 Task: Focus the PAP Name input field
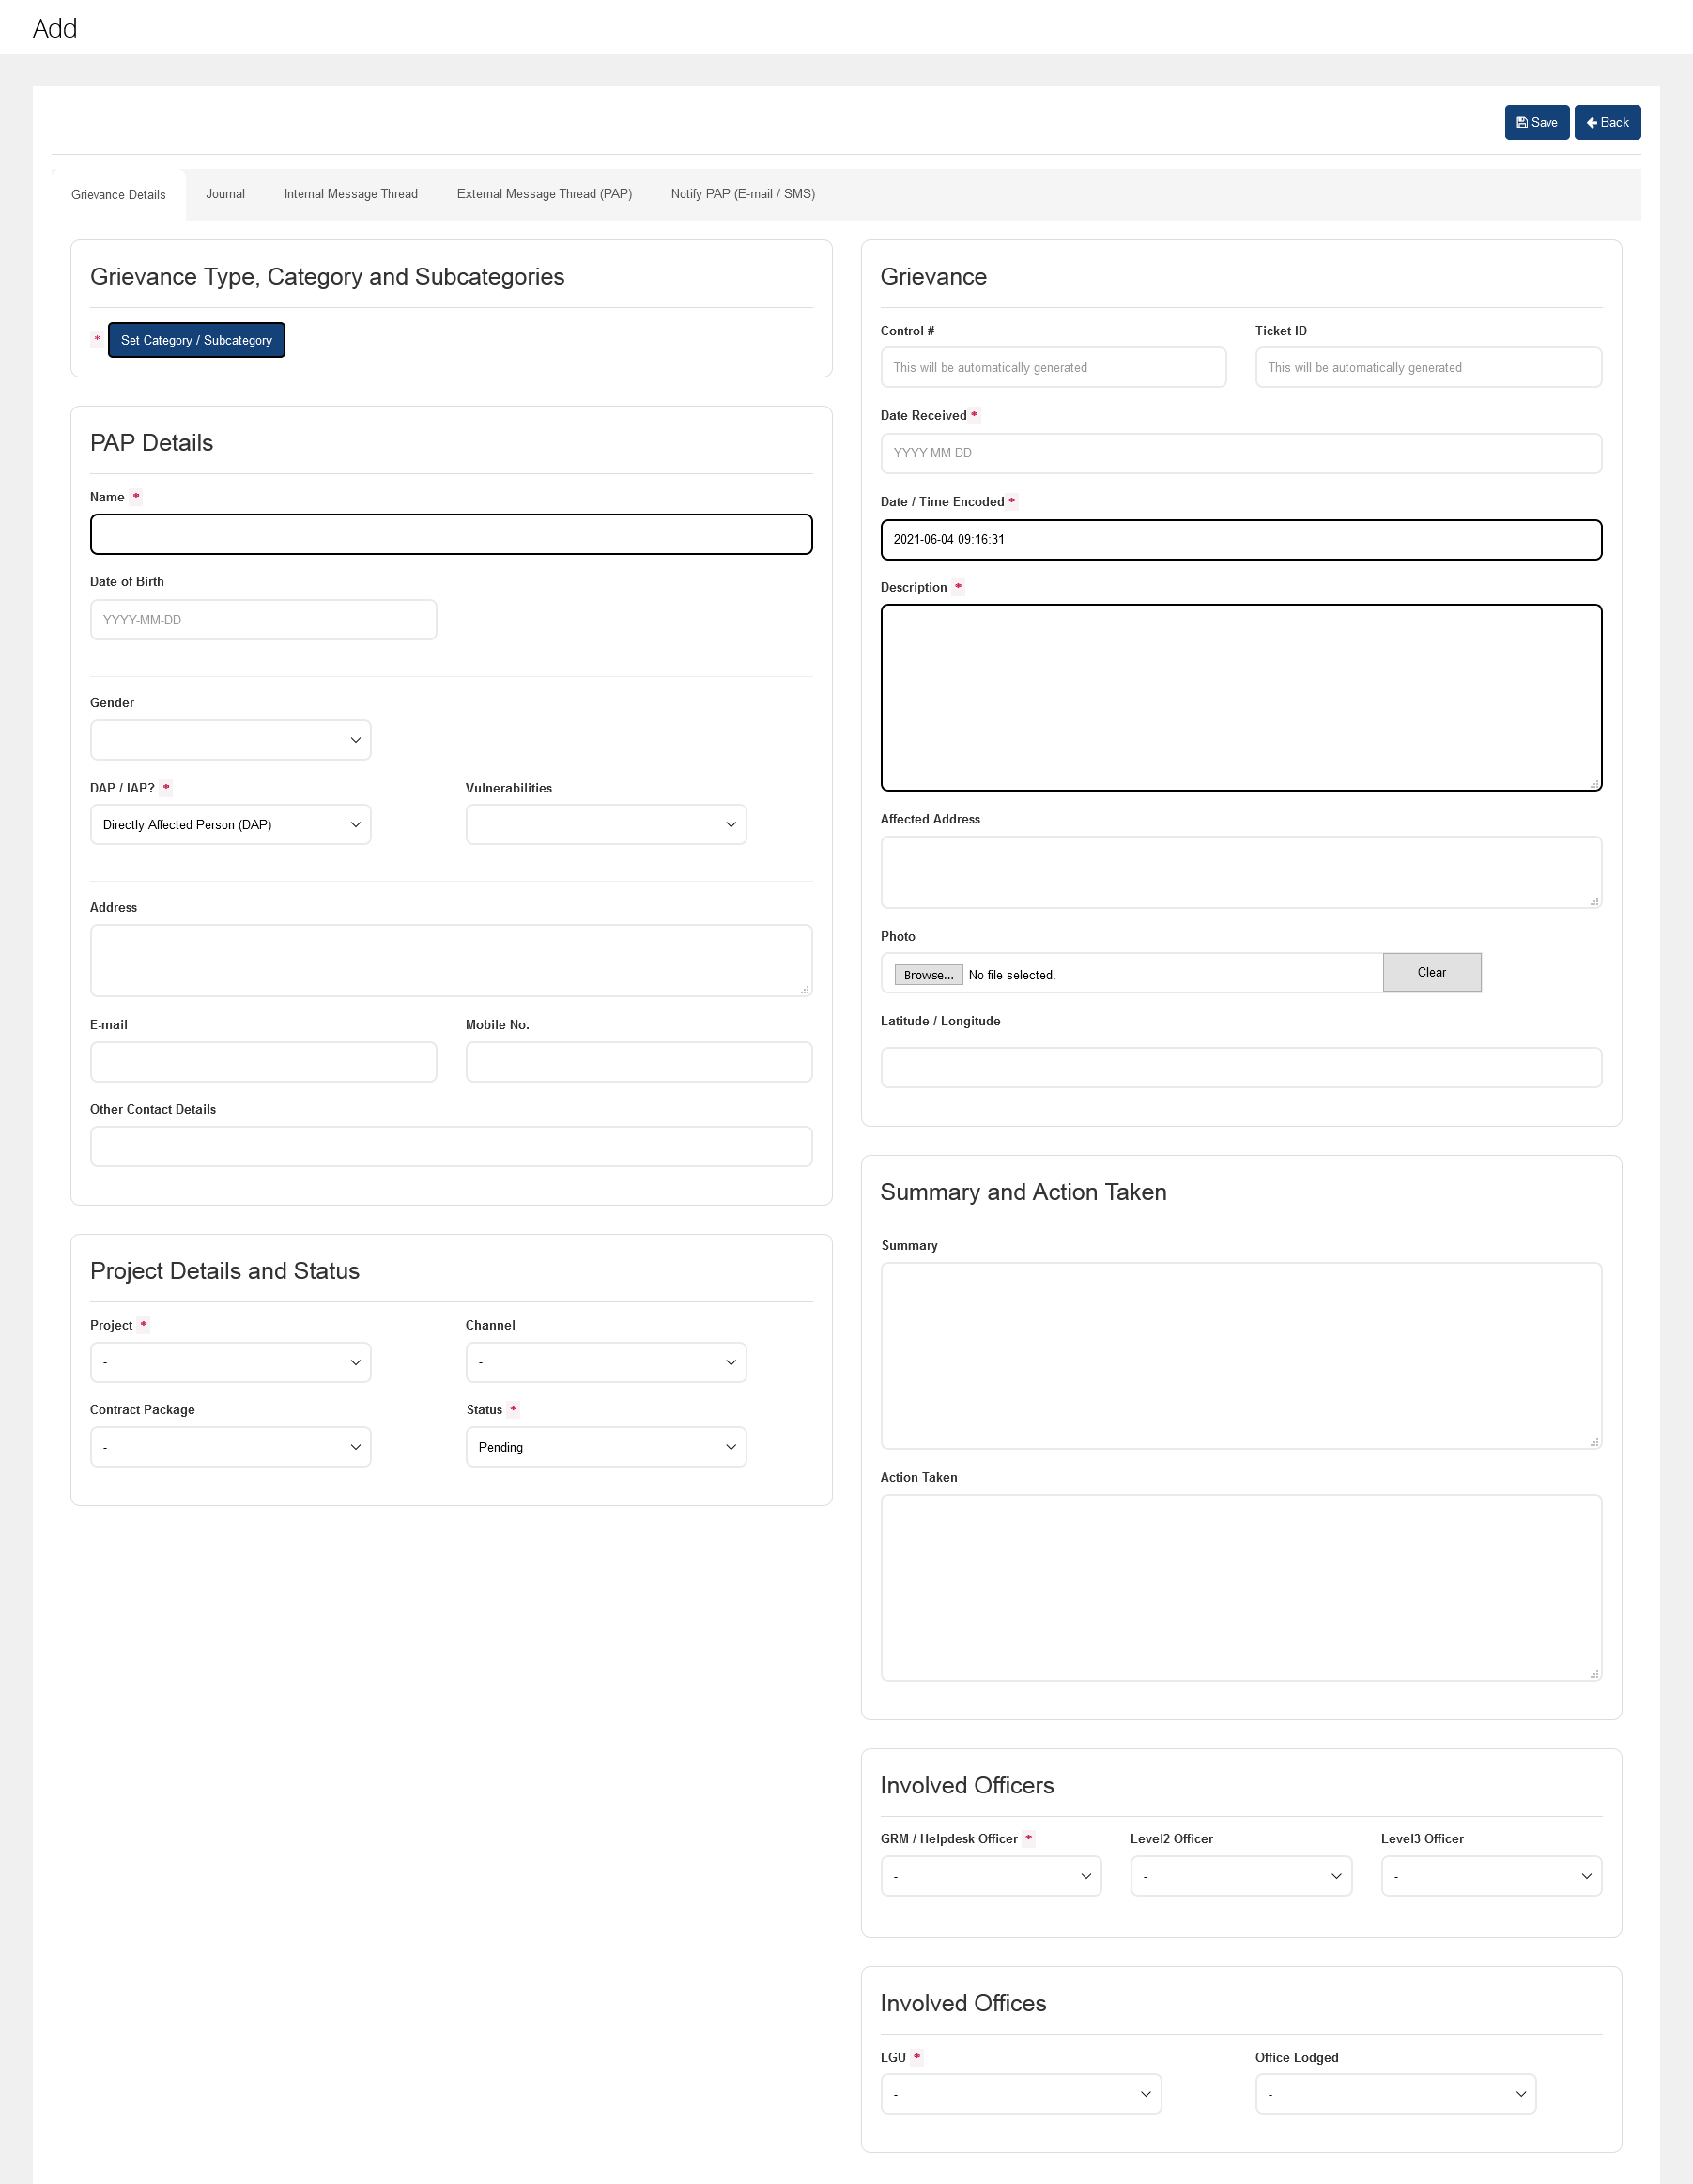click(451, 535)
